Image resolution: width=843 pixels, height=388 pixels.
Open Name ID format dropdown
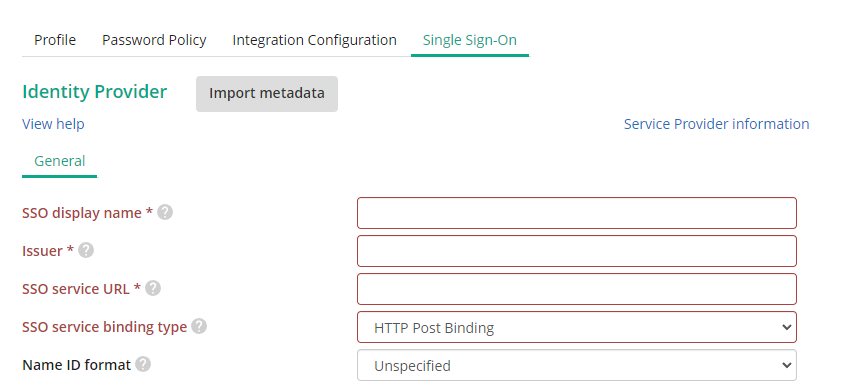[x=577, y=365]
